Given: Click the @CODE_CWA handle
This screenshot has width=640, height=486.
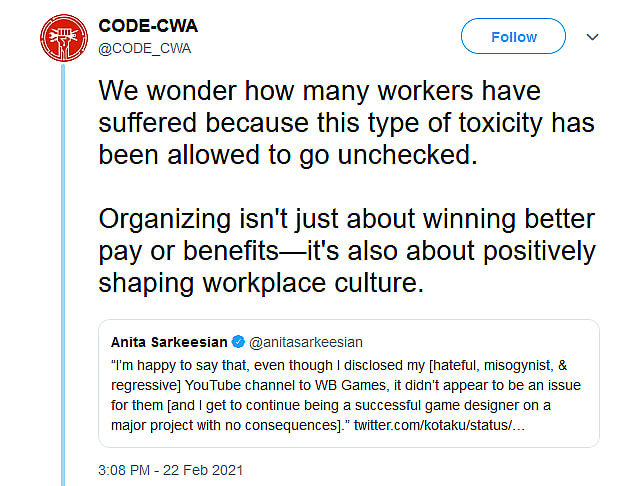Looking at the screenshot, I should click(x=144, y=47).
